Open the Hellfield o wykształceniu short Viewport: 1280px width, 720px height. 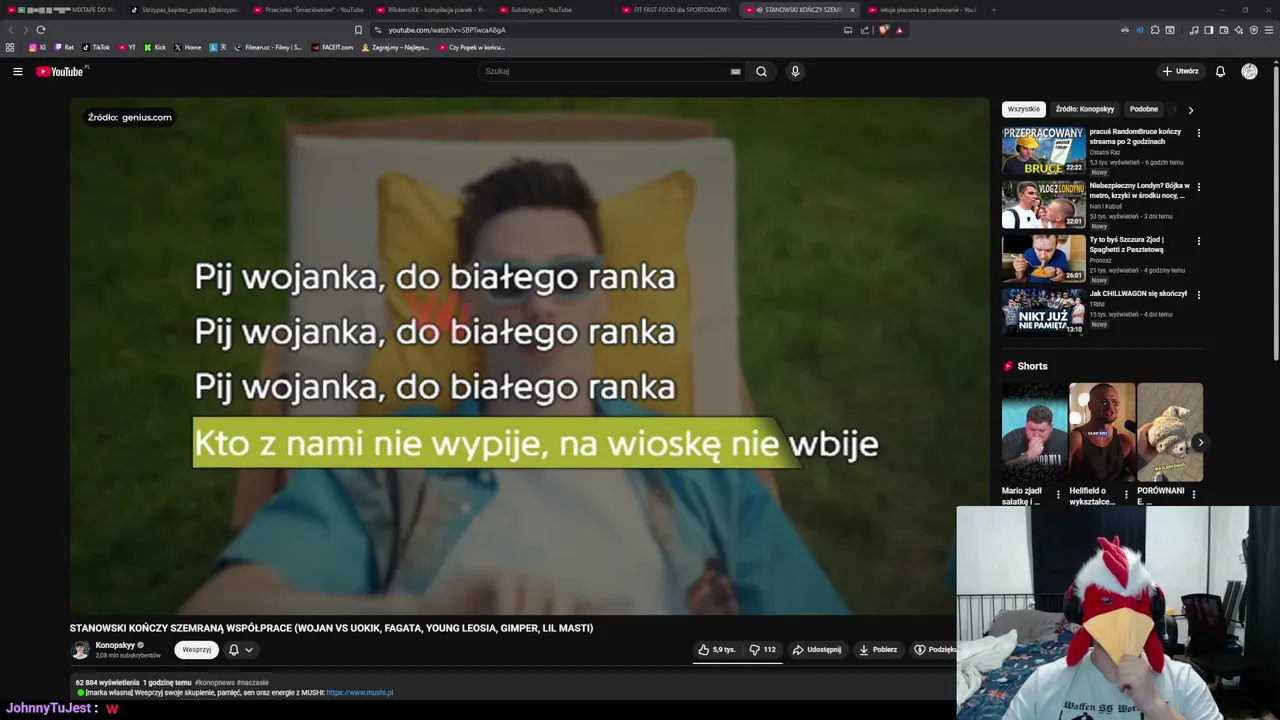click(x=1102, y=432)
